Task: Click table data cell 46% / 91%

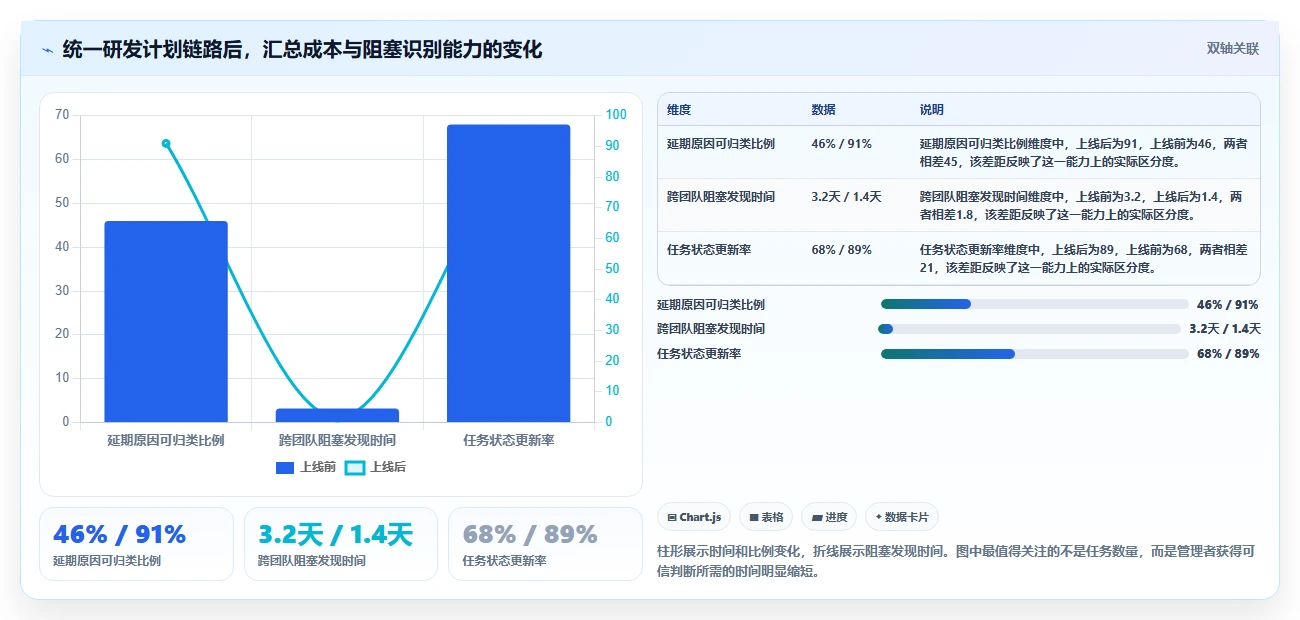Action: pyautogui.click(x=841, y=144)
